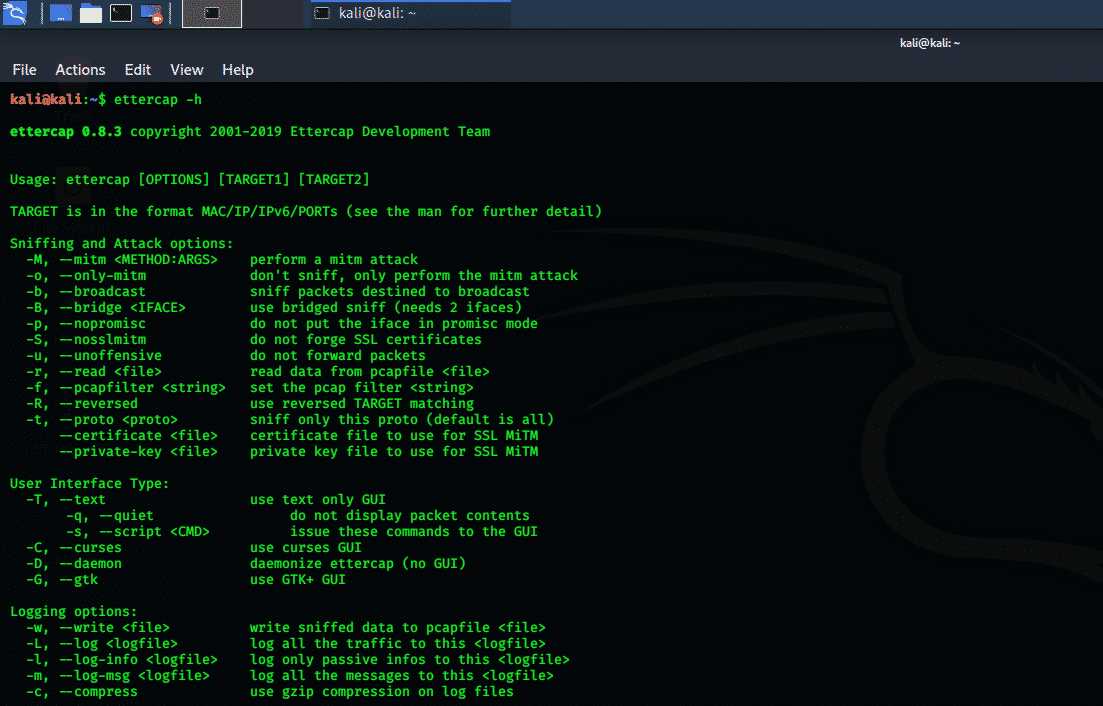1103x706 pixels.
Task: Open the Help menu
Action: 238,70
